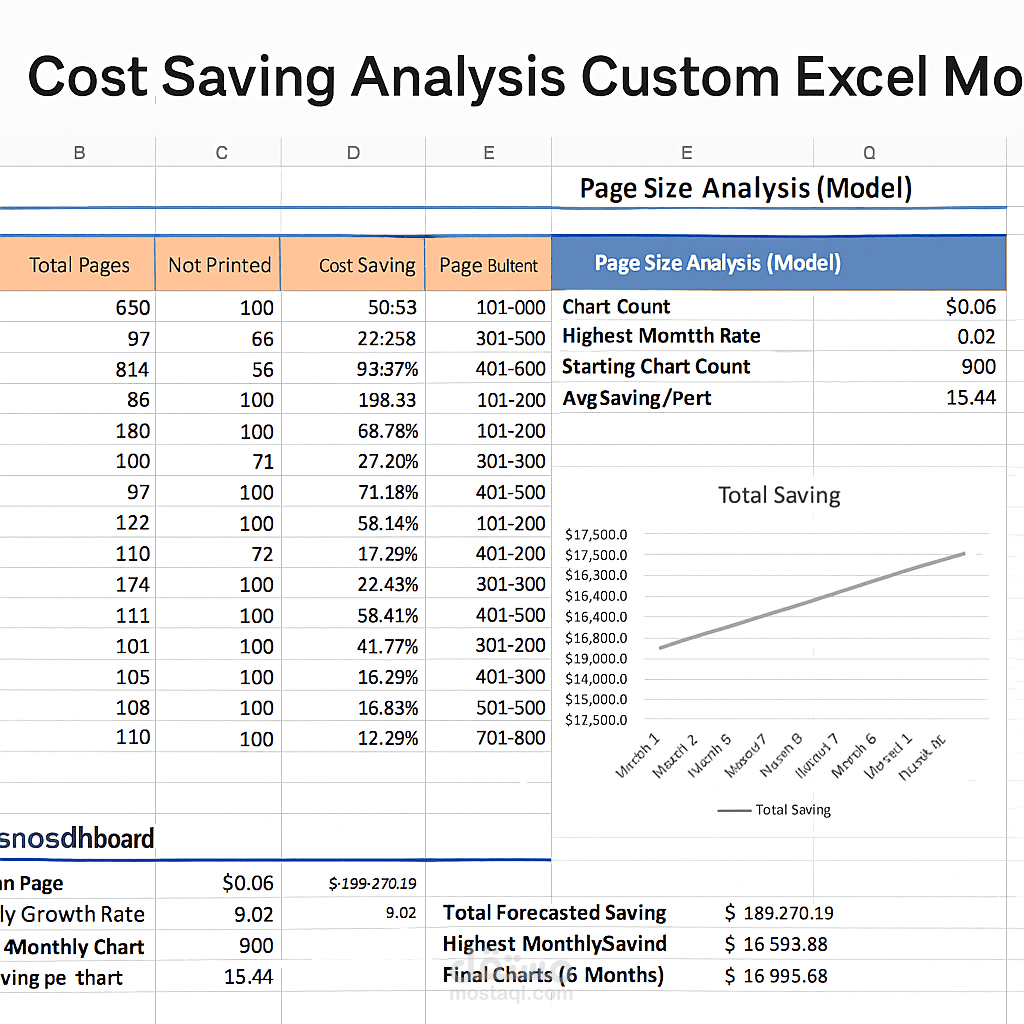The width and height of the screenshot is (1024, 1024).
Task: Select the '$-199-270.19' italic cell
Action: pyautogui.click(x=372, y=884)
